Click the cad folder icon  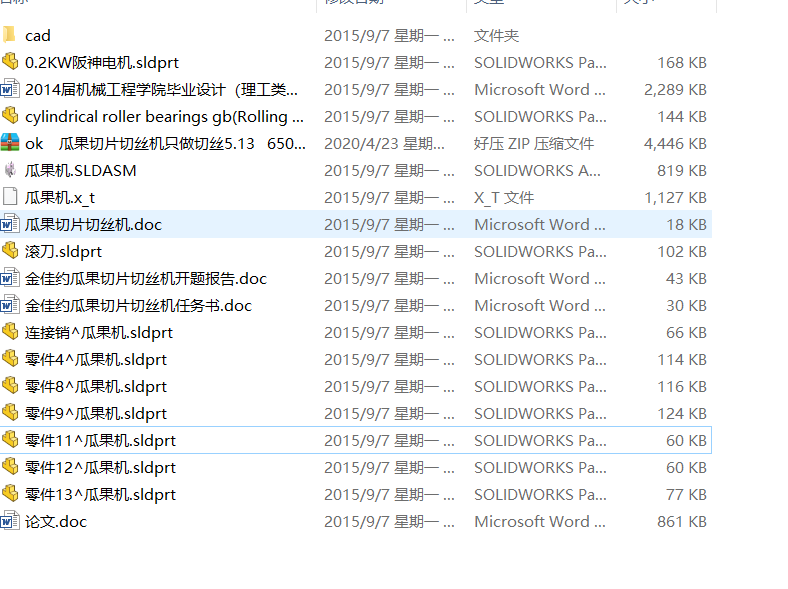(9, 35)
